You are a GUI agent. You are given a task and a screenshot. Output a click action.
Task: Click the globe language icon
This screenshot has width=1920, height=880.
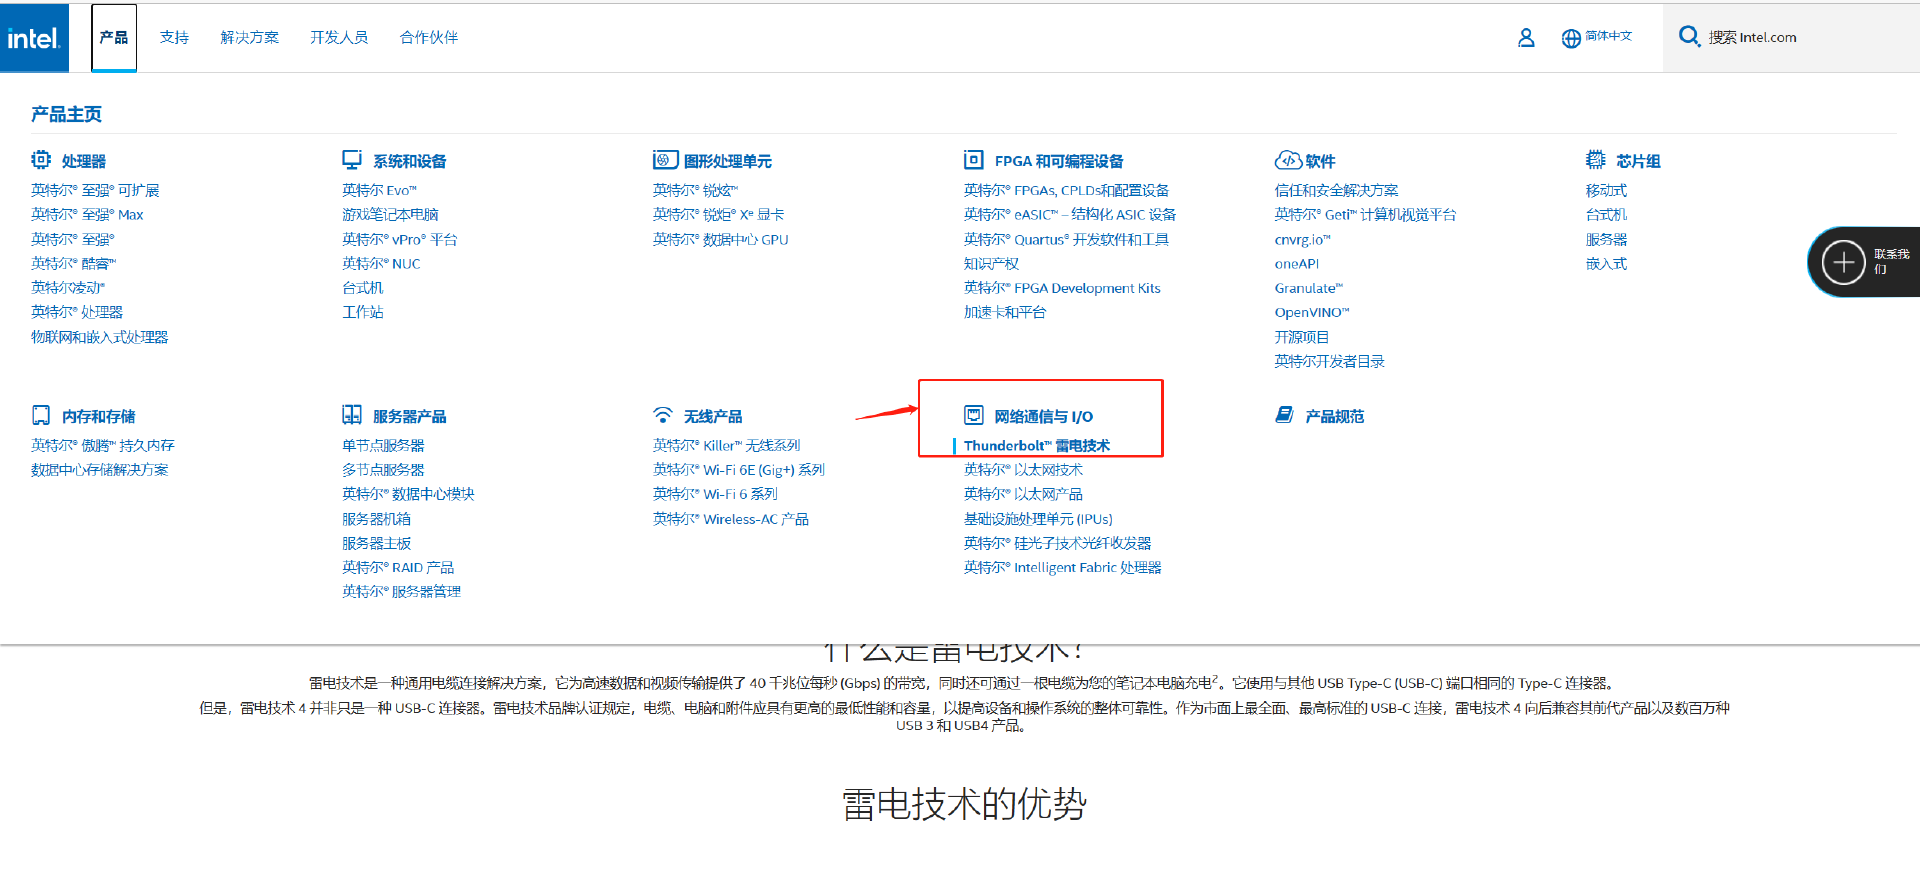[x=1571, y=38]
